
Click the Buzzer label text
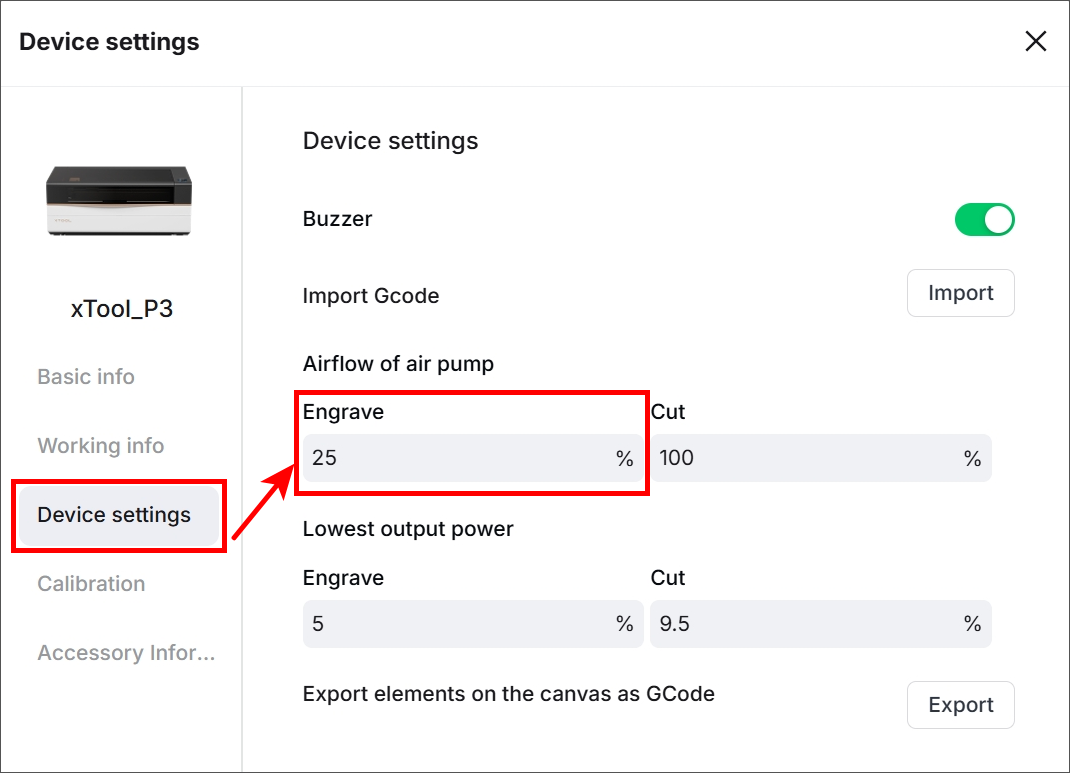pos(337,219)
